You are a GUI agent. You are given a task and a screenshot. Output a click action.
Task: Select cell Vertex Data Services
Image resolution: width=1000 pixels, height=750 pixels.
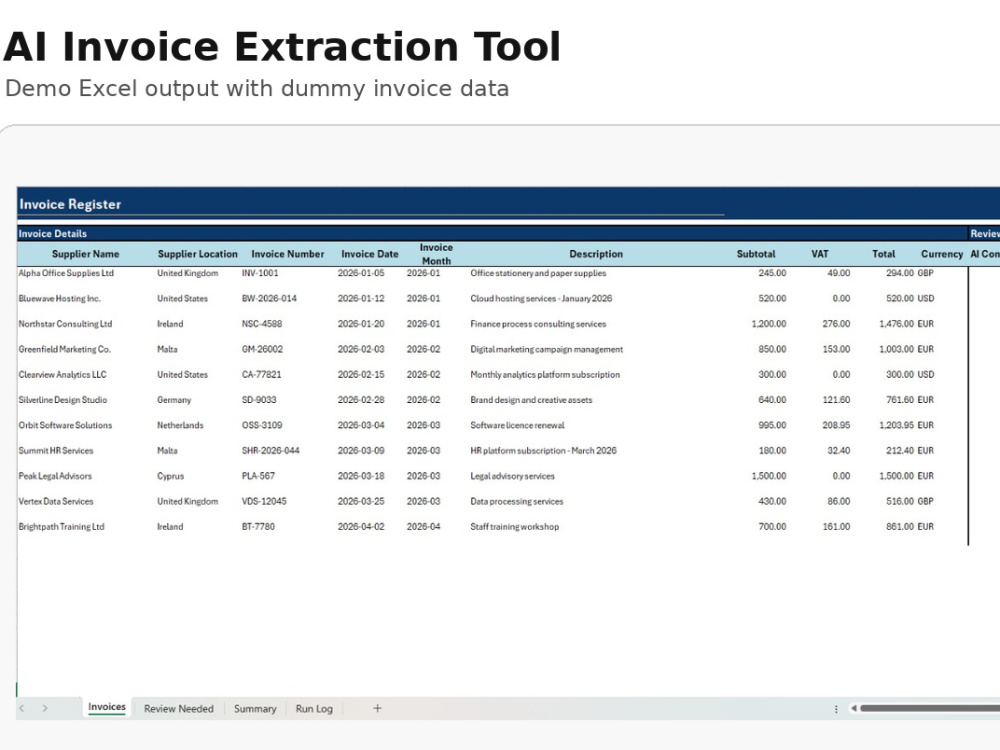[56, 502]
